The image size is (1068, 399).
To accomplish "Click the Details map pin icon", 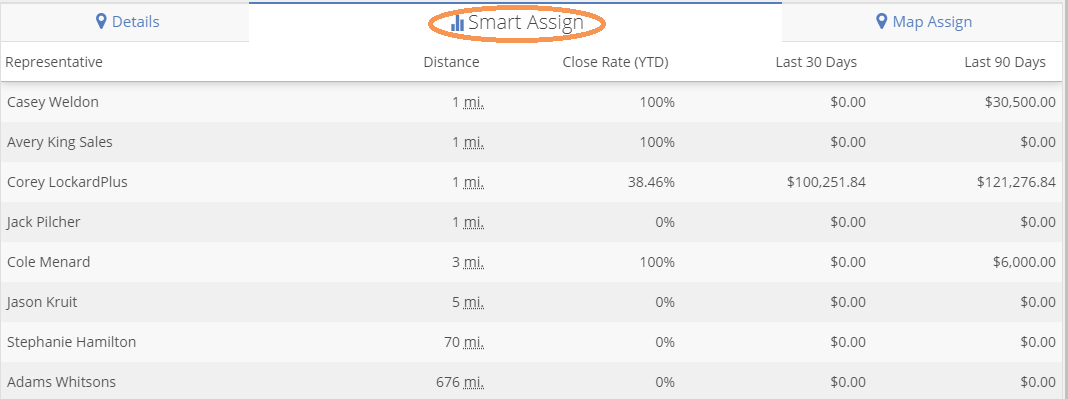I will 101,22.
